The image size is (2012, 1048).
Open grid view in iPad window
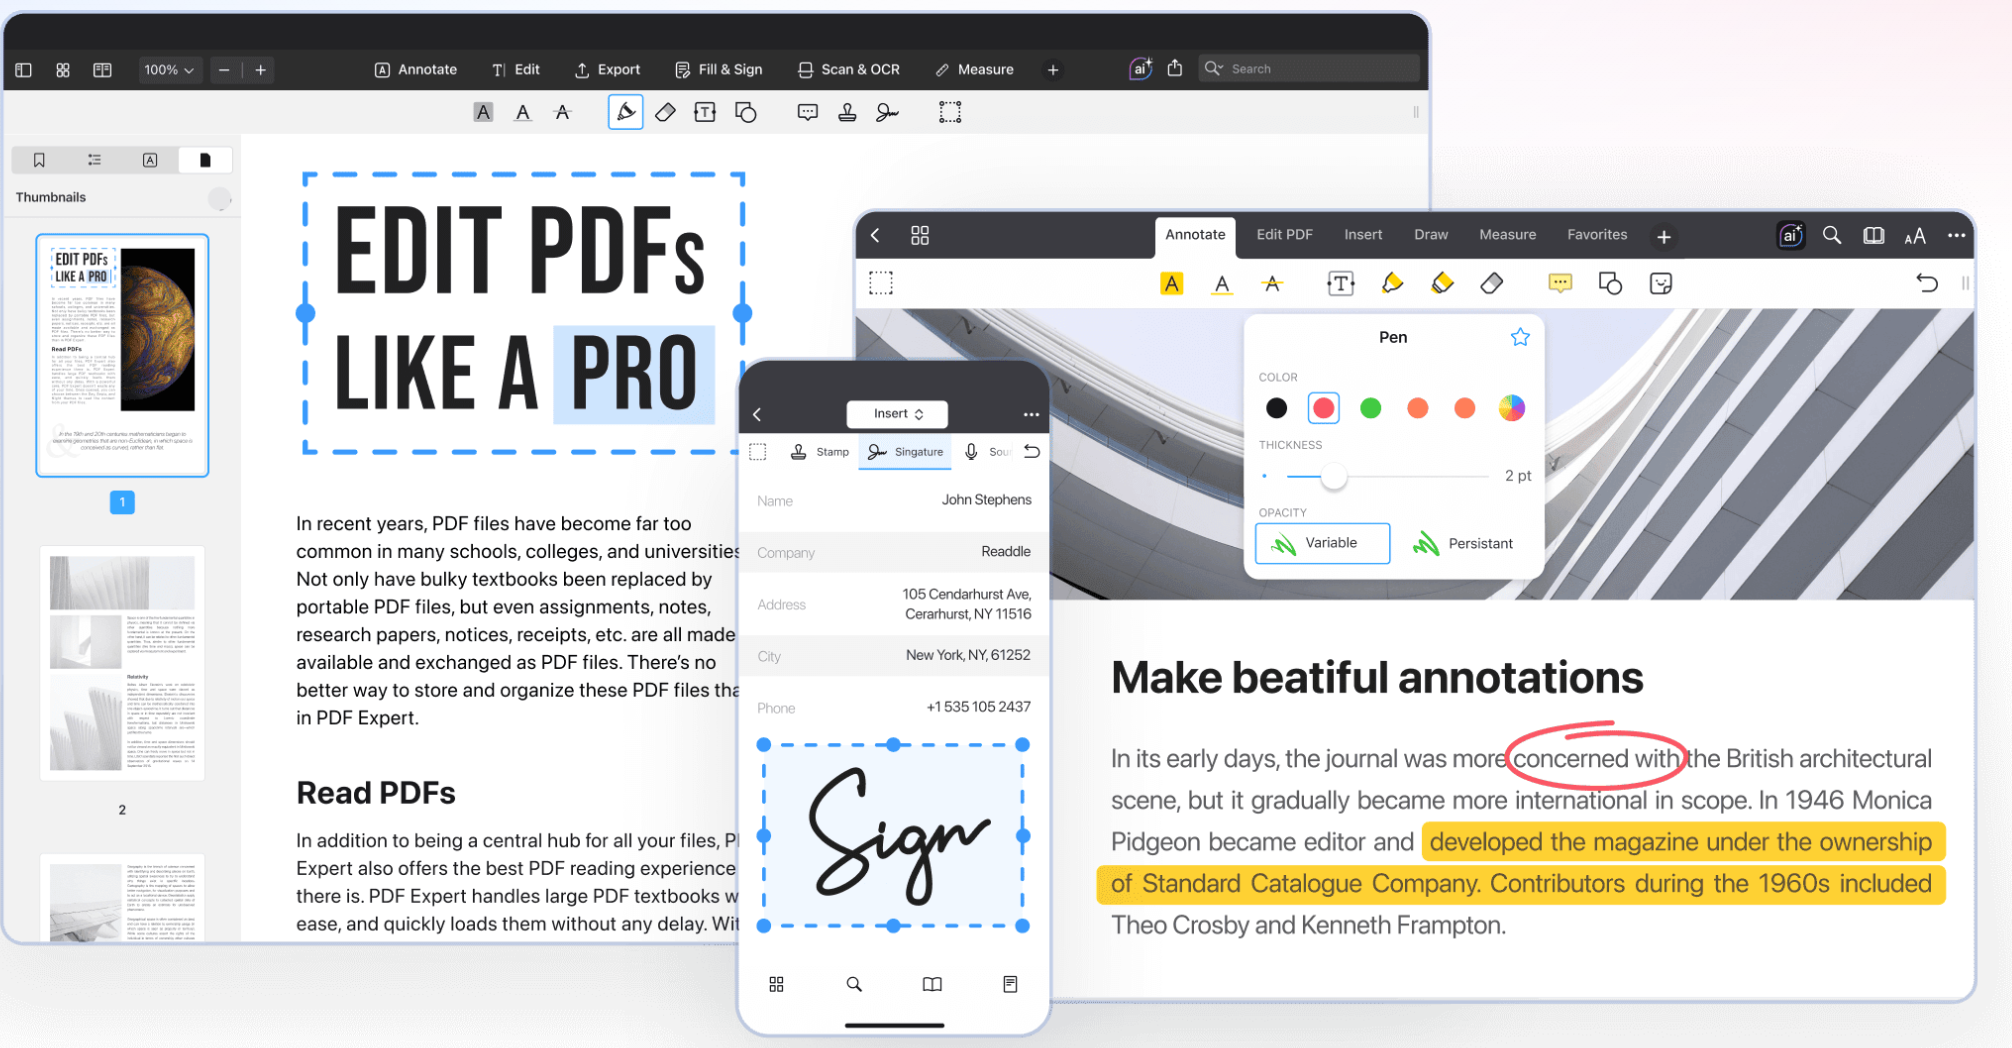920,235
